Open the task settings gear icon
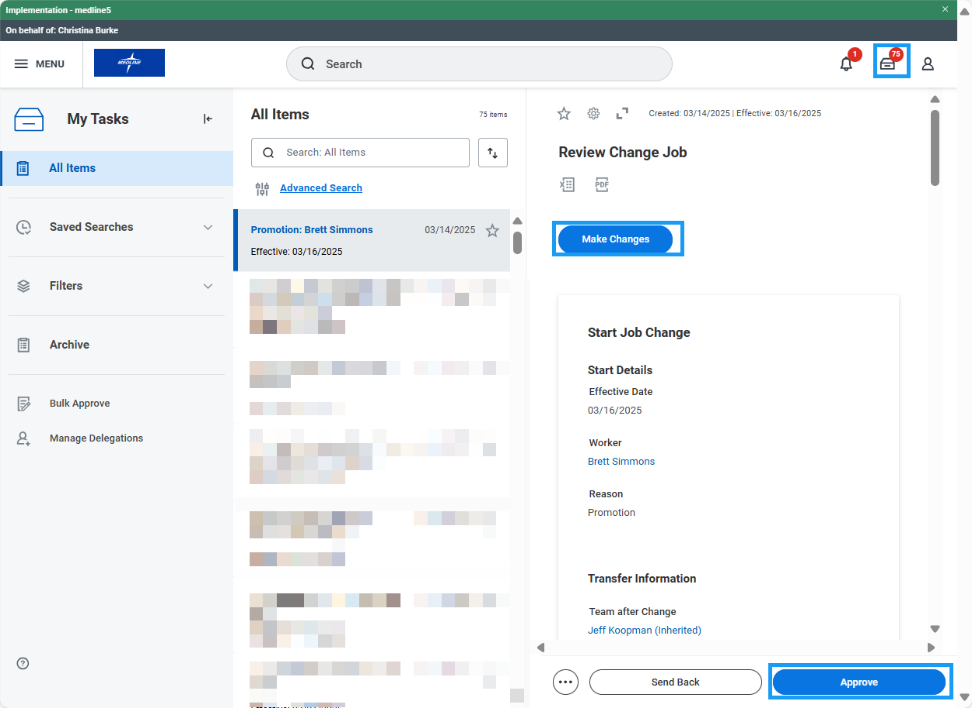 coord(593,114)
